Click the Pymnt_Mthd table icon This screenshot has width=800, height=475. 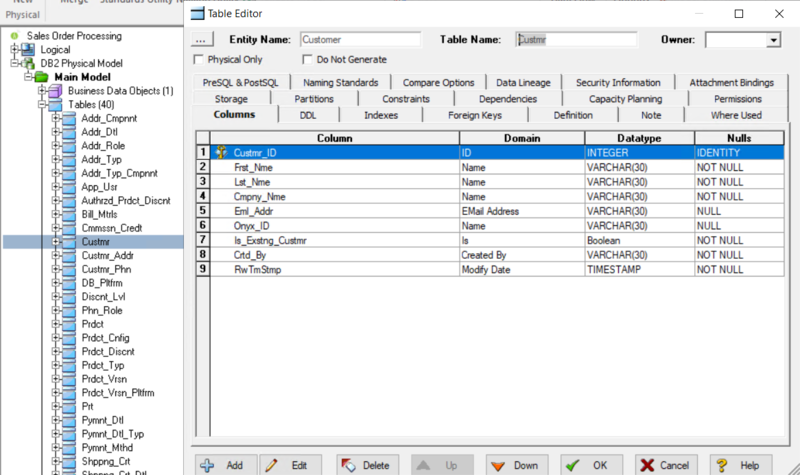pos(69,448)
